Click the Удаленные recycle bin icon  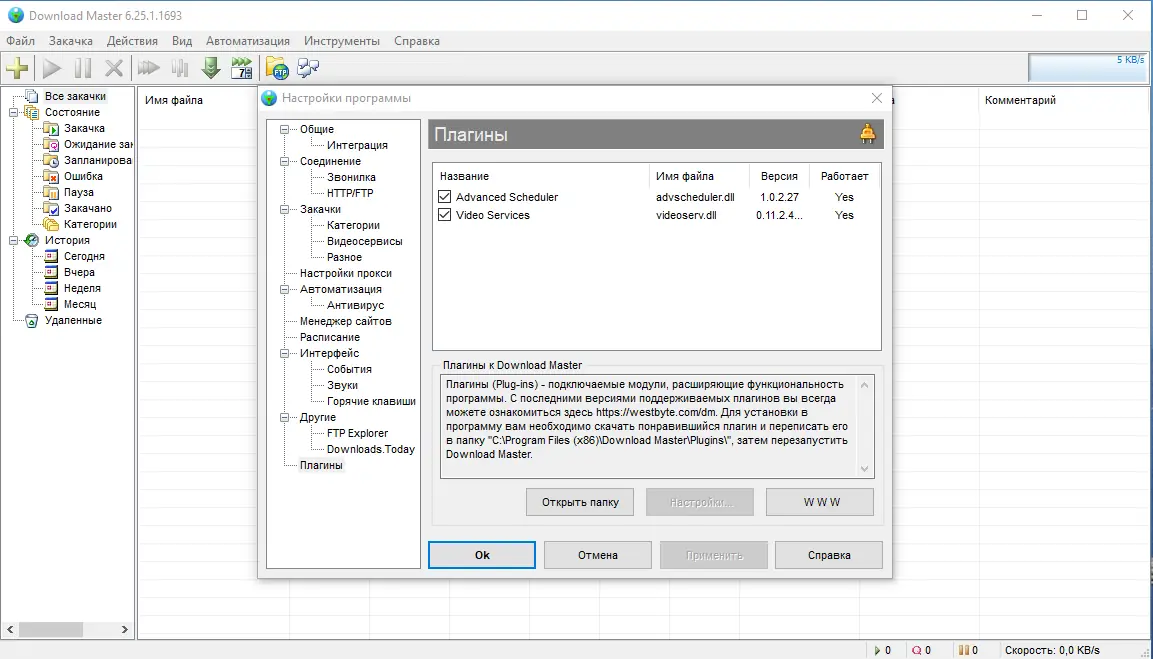[x=32, y=321]
